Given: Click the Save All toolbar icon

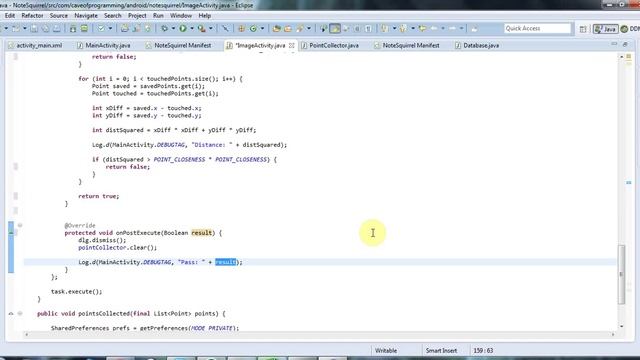Looking at the screenshot, I should pyautogui.click(x=45, y=29).
